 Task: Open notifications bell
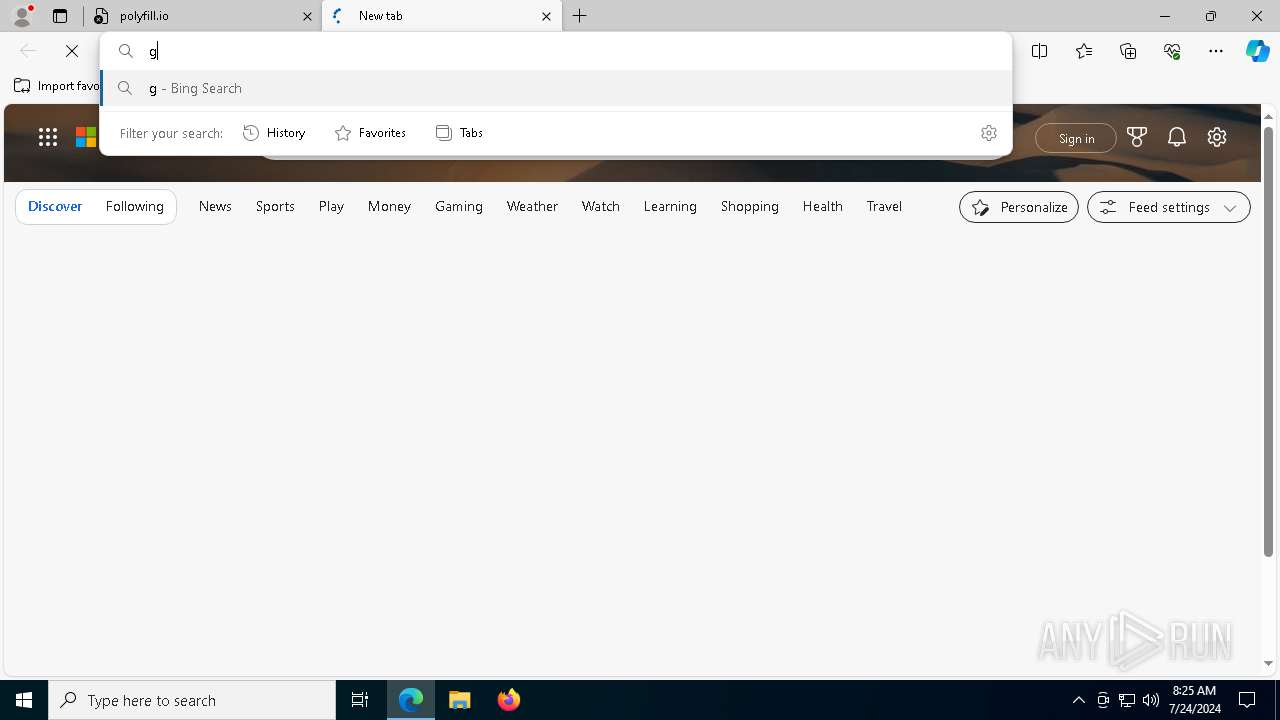click(1176, 137)
